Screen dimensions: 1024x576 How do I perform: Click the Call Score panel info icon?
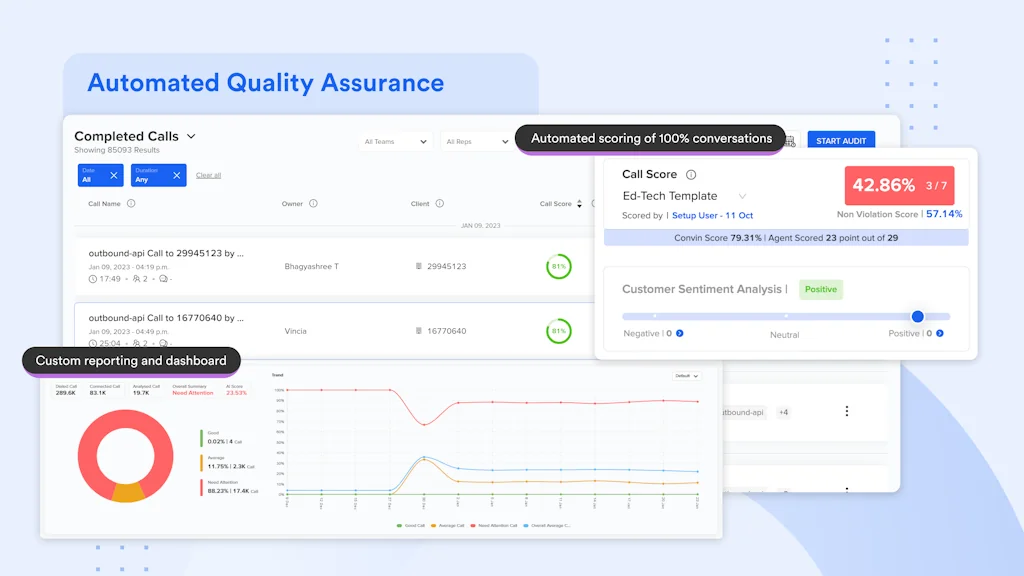click(691, 175)
